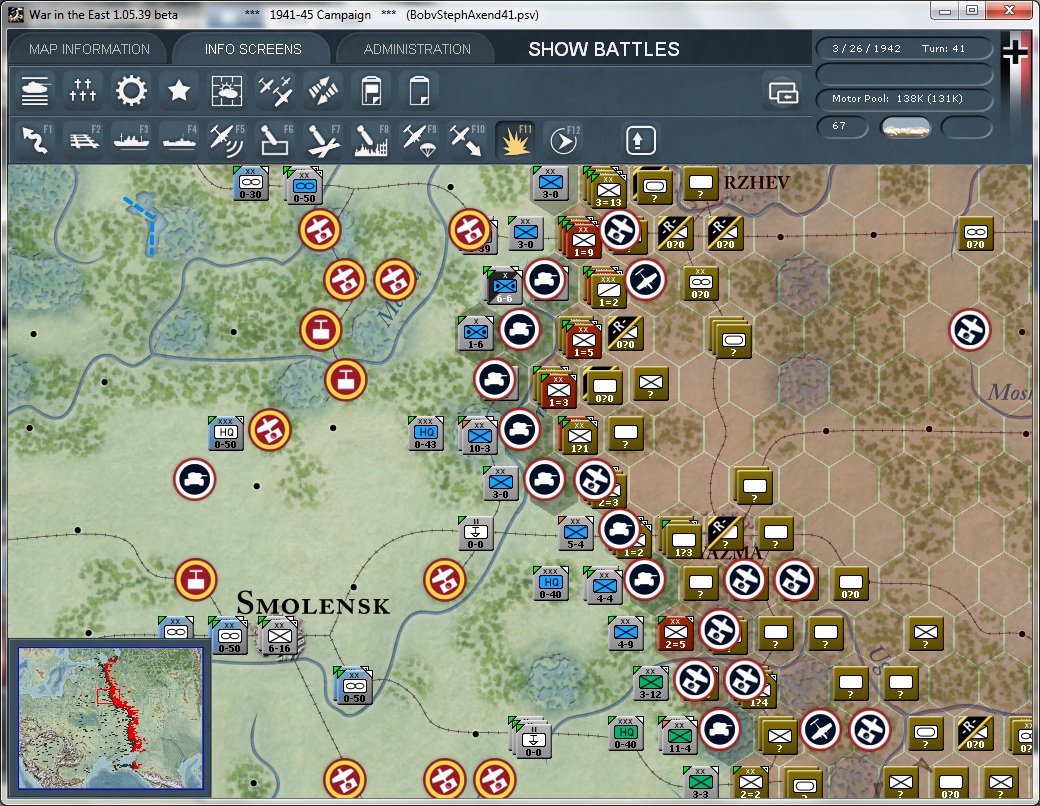Open the air doctrine planes icon

point(275,91)
